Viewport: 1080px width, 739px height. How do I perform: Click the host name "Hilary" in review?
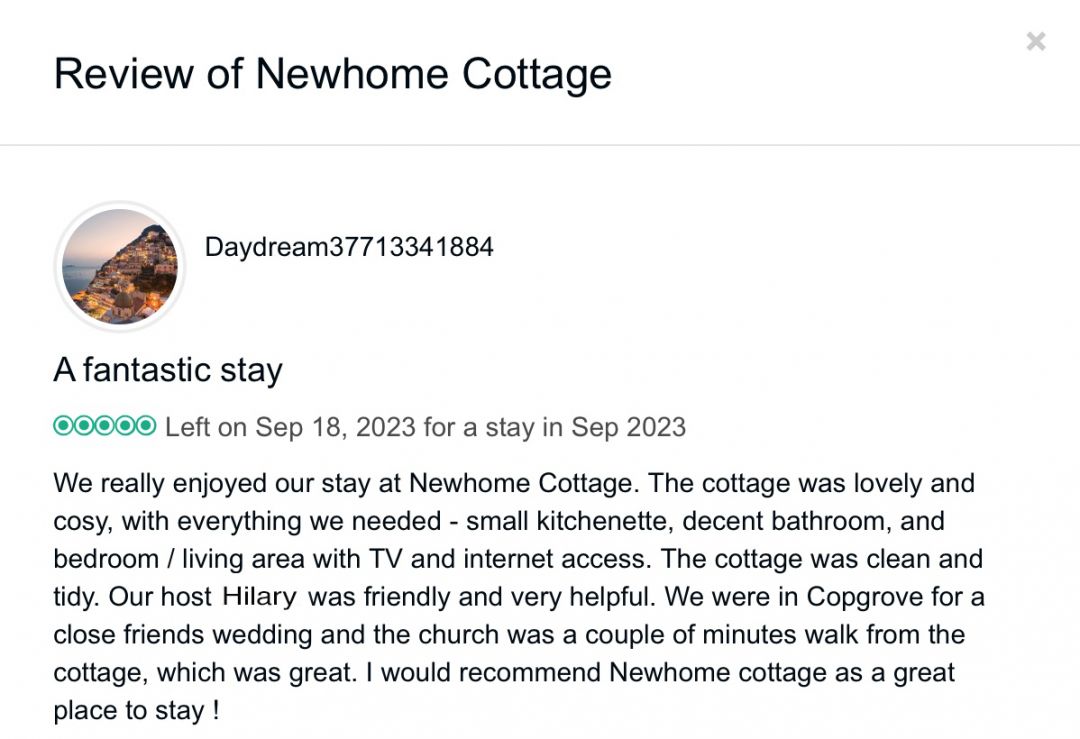coord(259,597)
